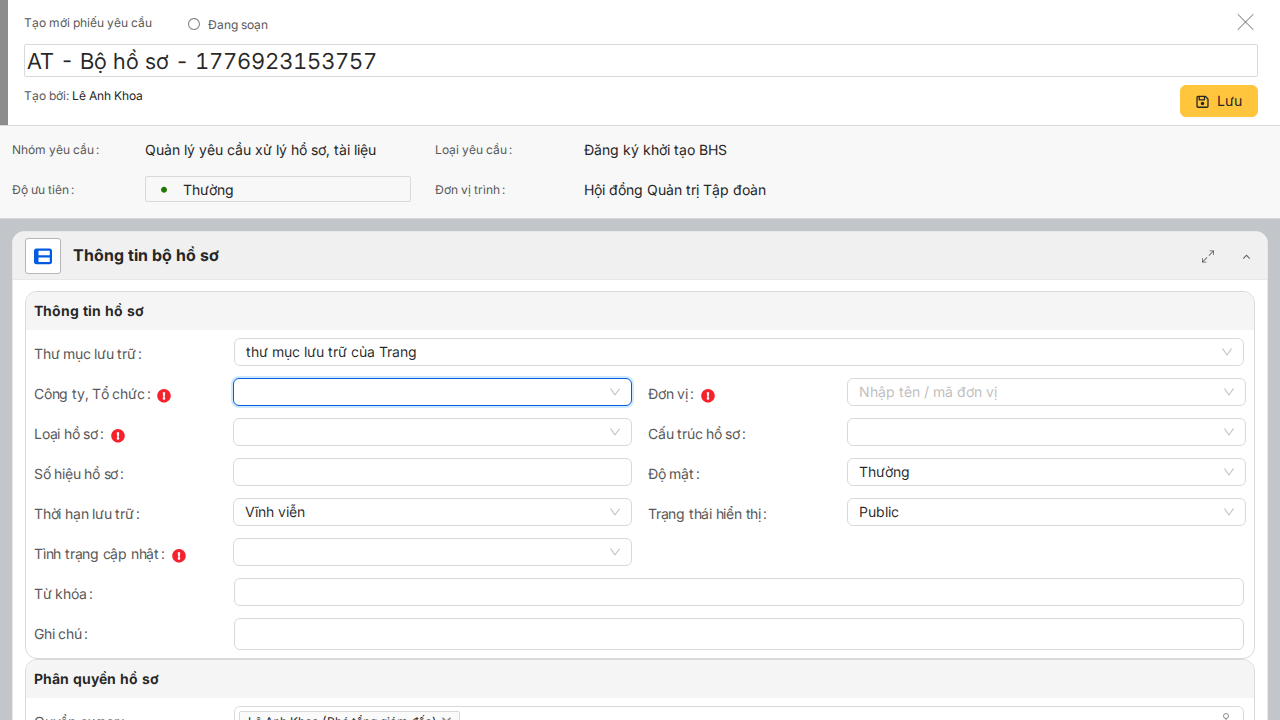Expand the Thời hạn lưu trữ dropdown
This screenshot has height=720, width=1280.
pos(432,512)
